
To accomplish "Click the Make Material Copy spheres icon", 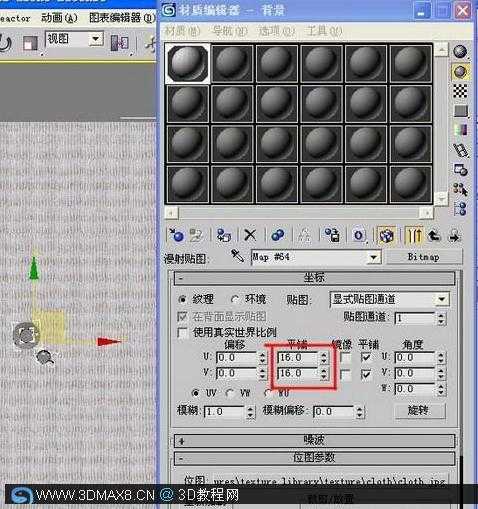I will (278, 235).
